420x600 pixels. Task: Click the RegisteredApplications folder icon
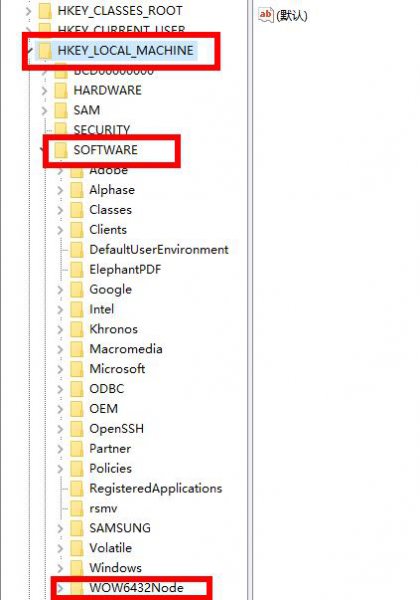[x=77, y=488]
